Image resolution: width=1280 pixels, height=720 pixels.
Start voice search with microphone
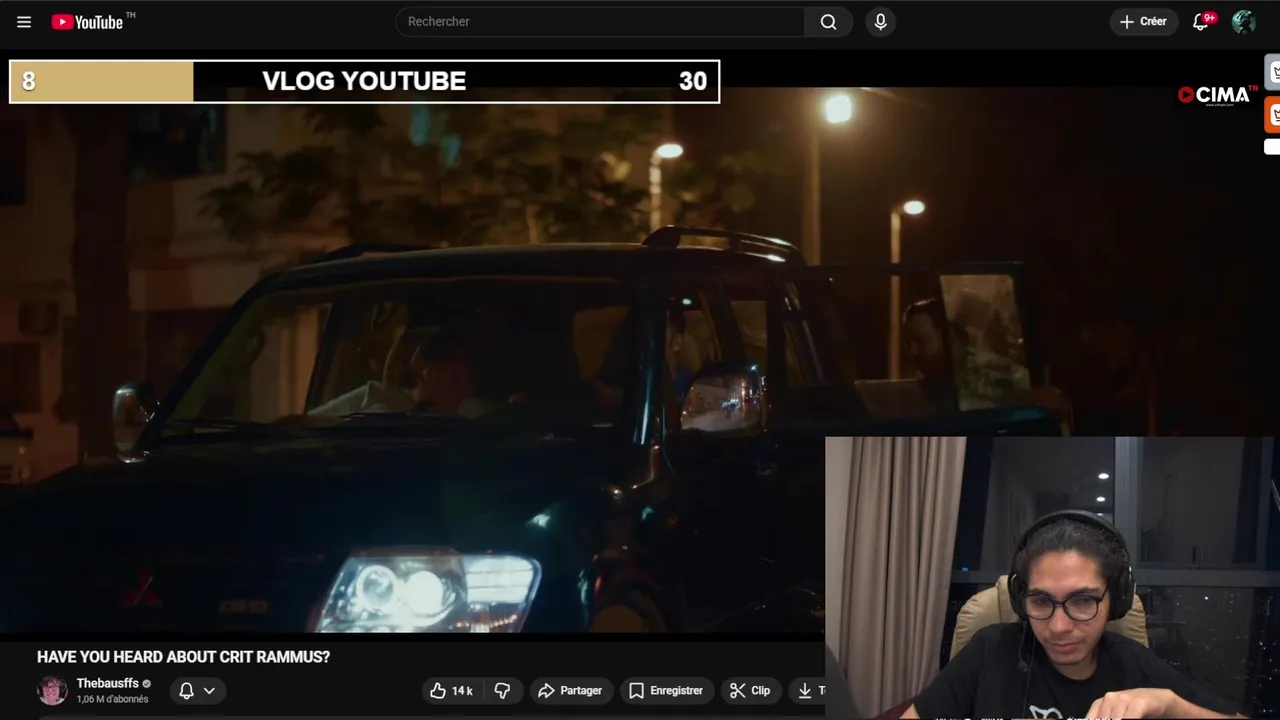[880, 21]
